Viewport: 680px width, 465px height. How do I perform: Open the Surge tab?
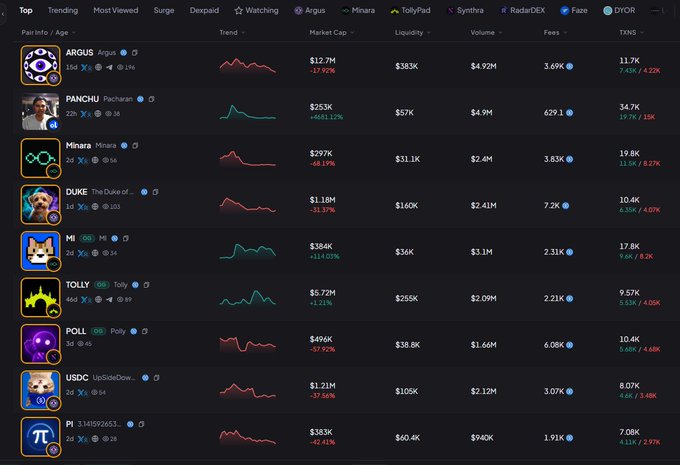click(x=164, y=10)
